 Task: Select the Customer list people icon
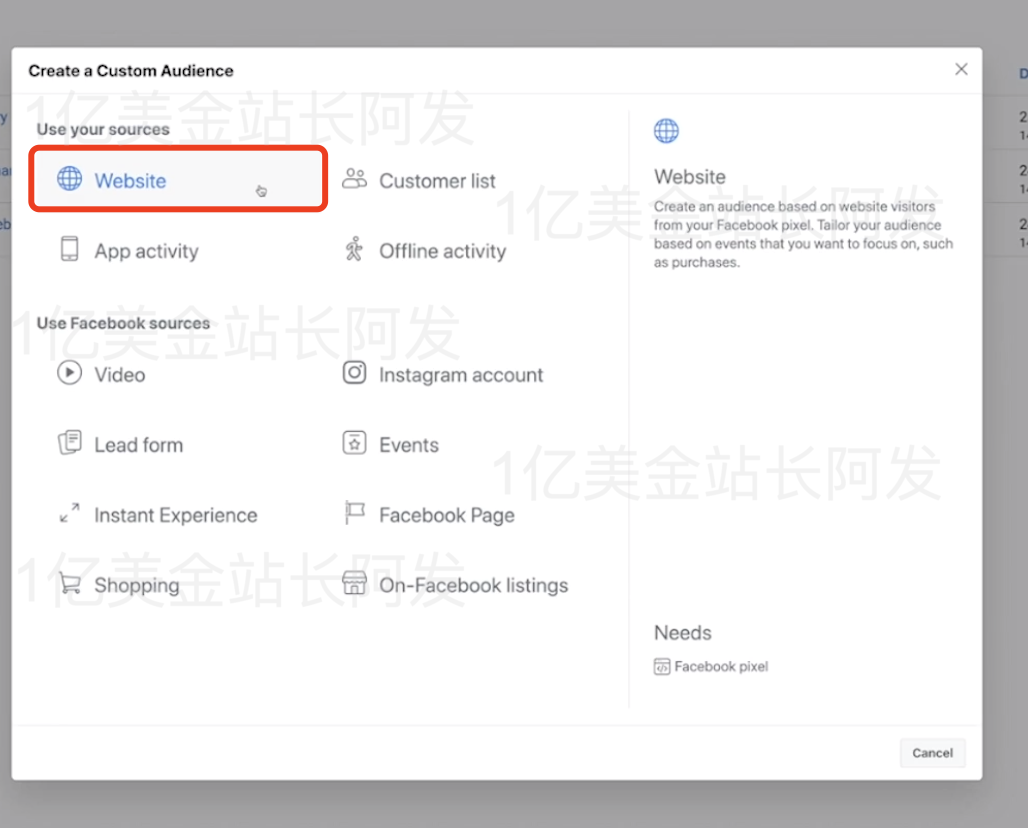point(355,180)
